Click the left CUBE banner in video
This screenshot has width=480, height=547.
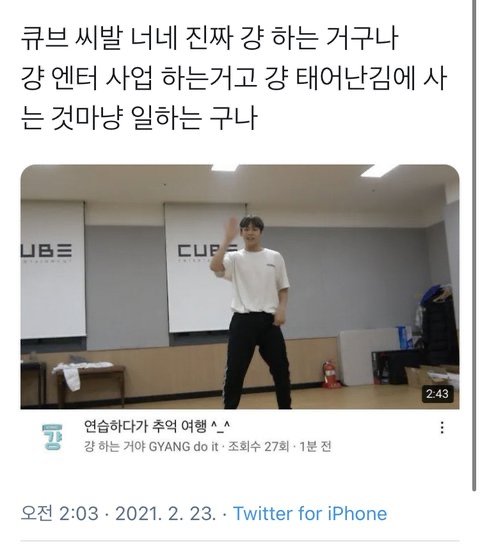(53, 269)
